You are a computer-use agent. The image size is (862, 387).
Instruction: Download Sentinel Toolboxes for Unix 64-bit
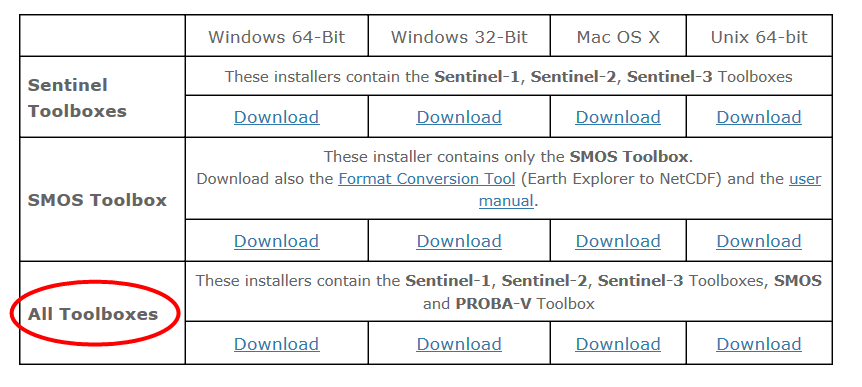(x=759, y=117)
